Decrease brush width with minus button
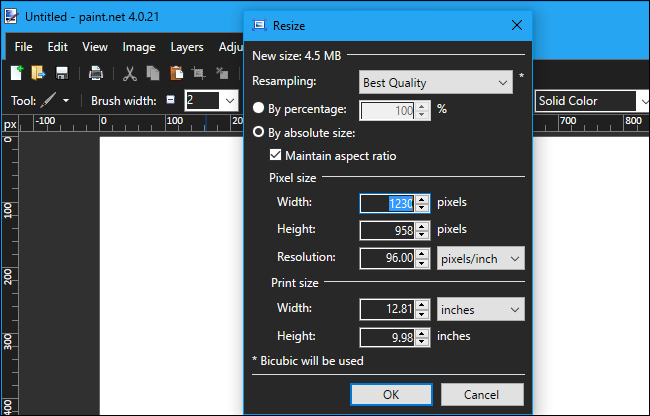This screenshot has width=650, height=416. pos(170,100)
